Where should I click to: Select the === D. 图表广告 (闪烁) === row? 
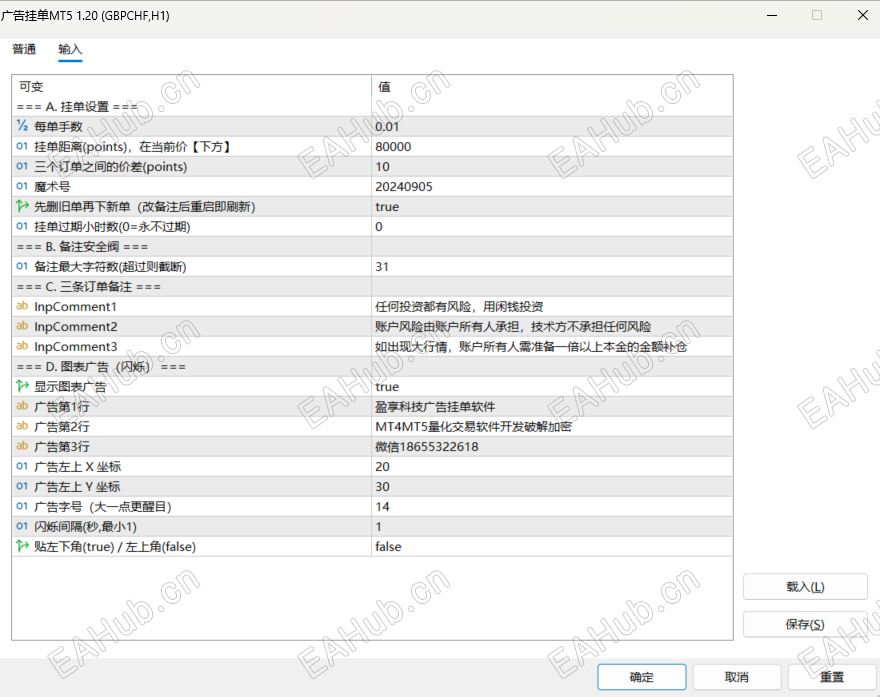point(372,366)
